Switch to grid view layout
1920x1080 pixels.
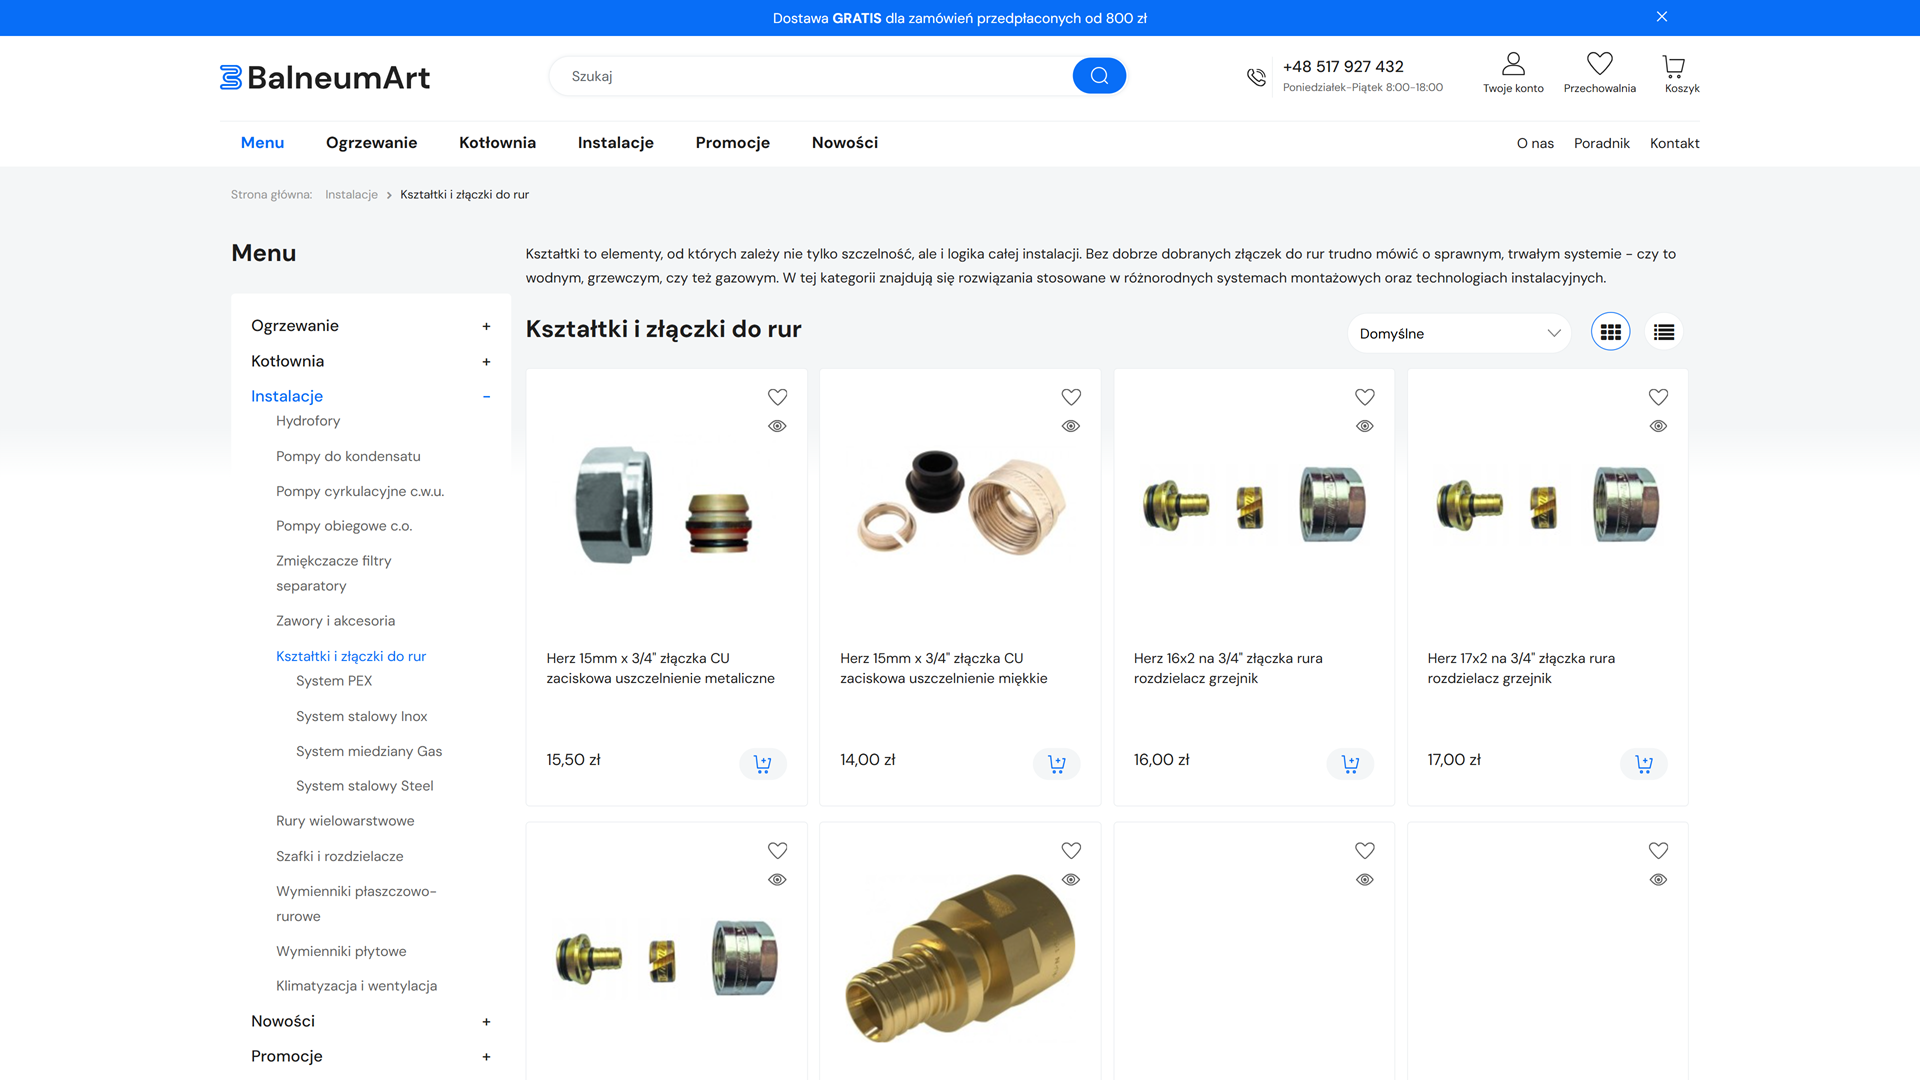pyautogui.click(x=1610, y=333)
